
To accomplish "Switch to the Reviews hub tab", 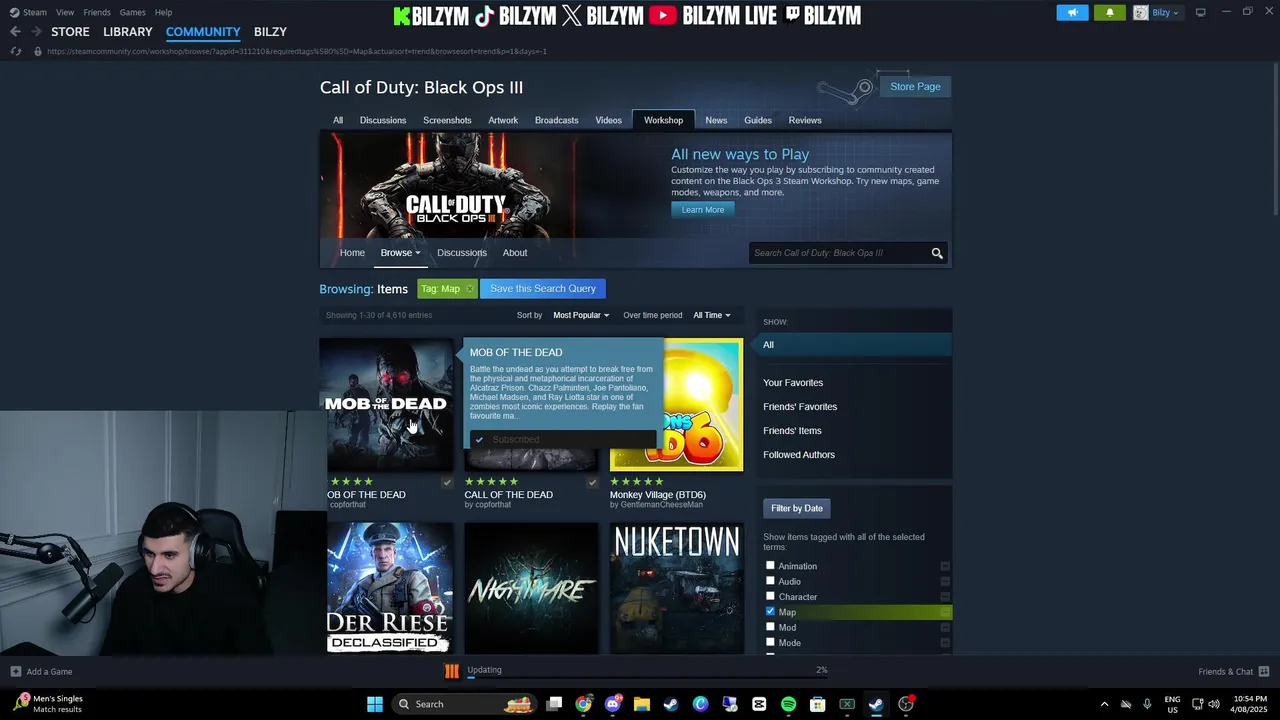I will pos(805,120).
